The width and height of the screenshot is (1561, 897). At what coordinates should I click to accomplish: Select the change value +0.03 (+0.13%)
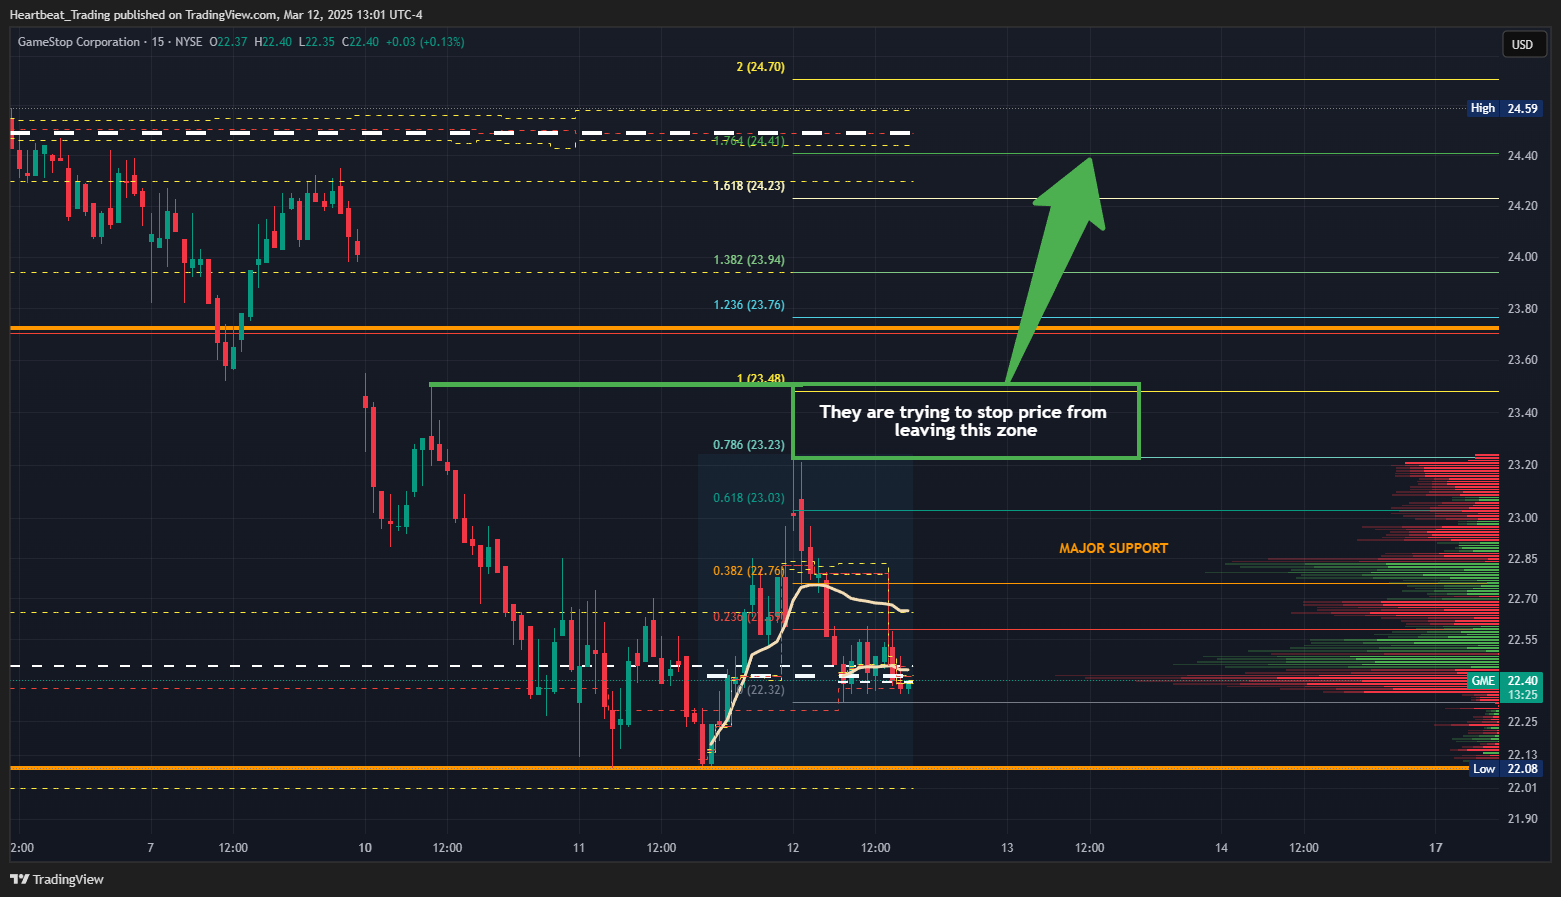pos(425,42)
